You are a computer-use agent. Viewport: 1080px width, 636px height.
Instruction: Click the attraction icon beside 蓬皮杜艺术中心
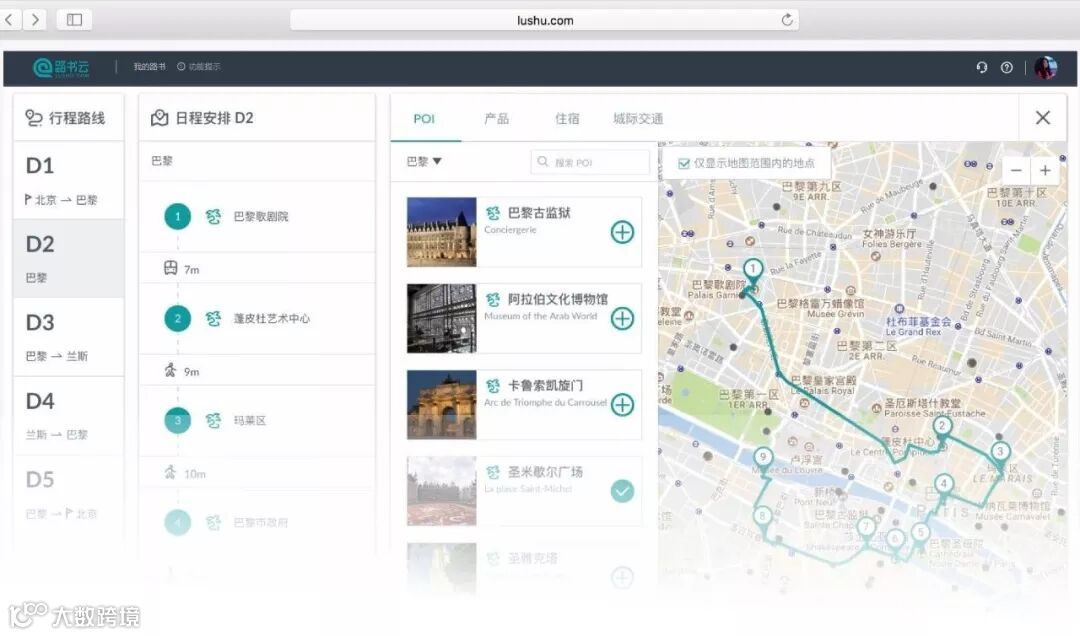214,318
